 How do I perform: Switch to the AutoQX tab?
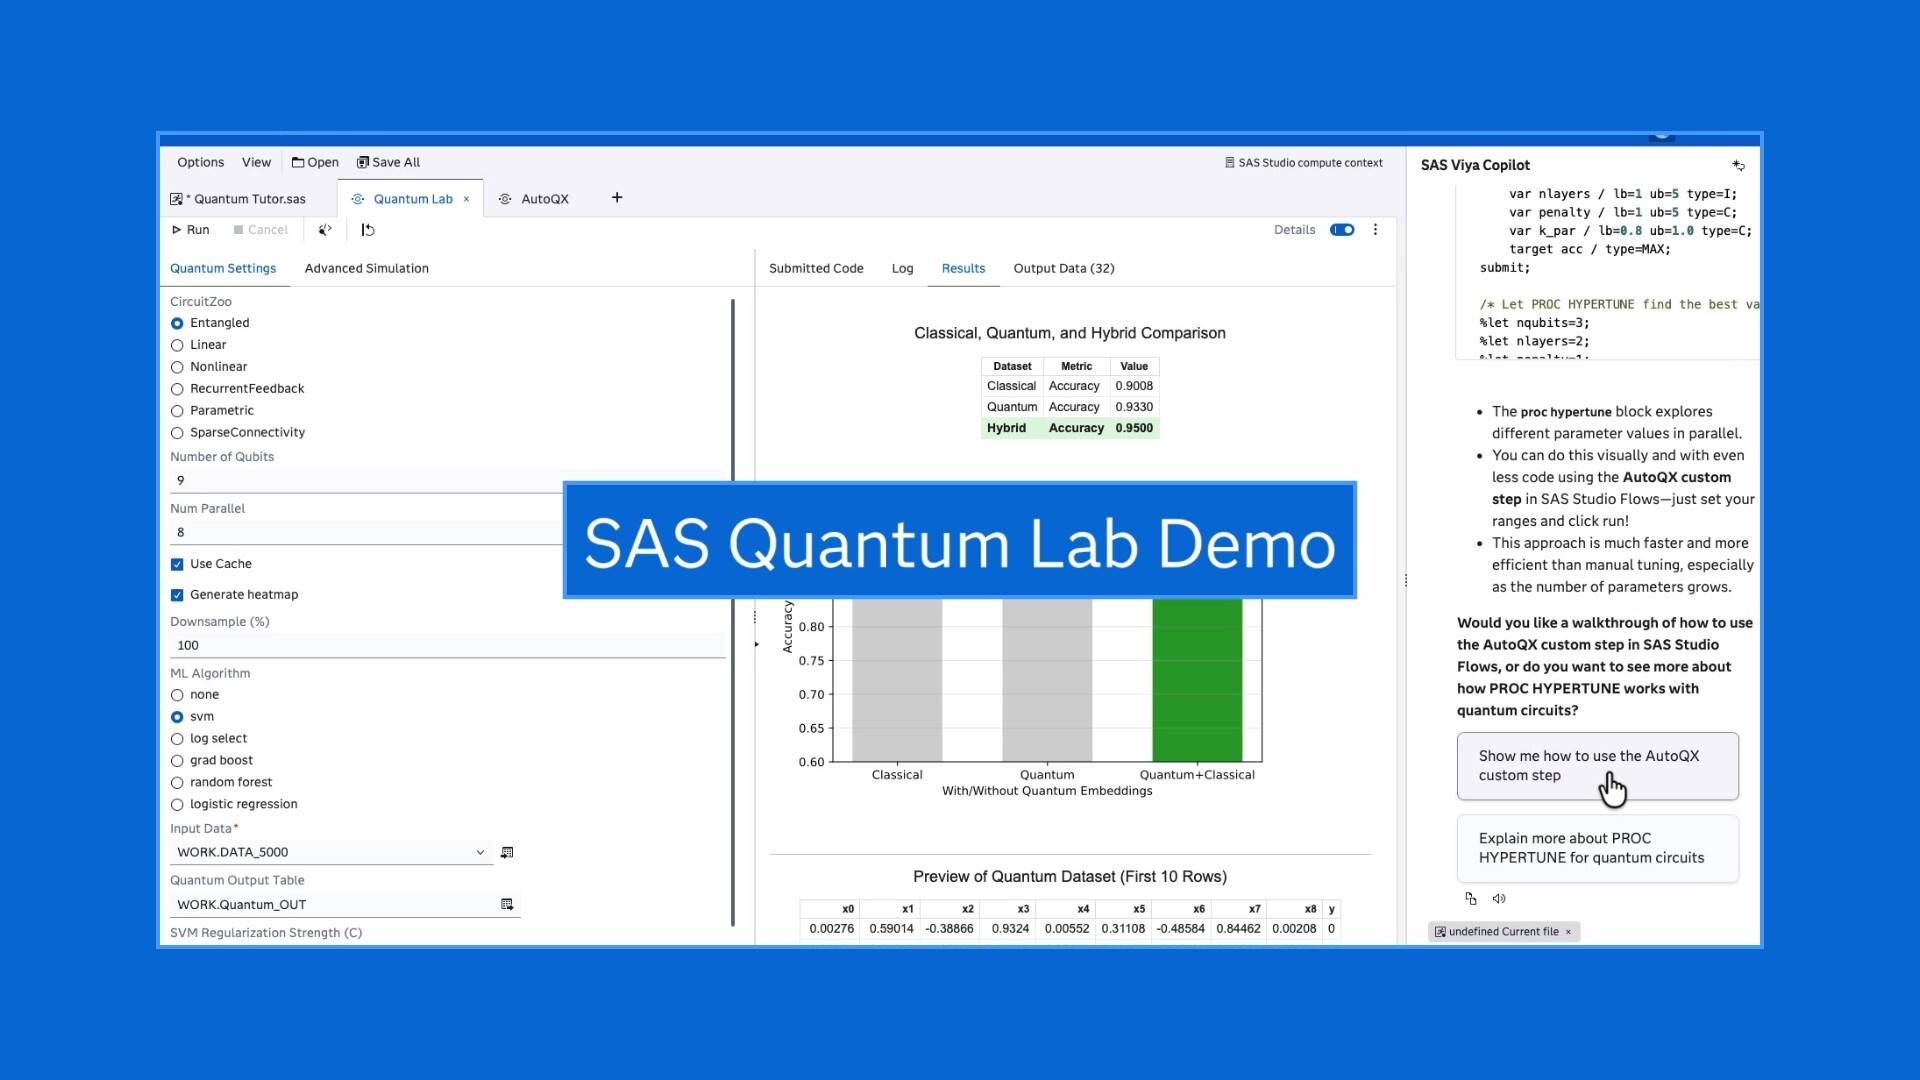coord(534,199)
